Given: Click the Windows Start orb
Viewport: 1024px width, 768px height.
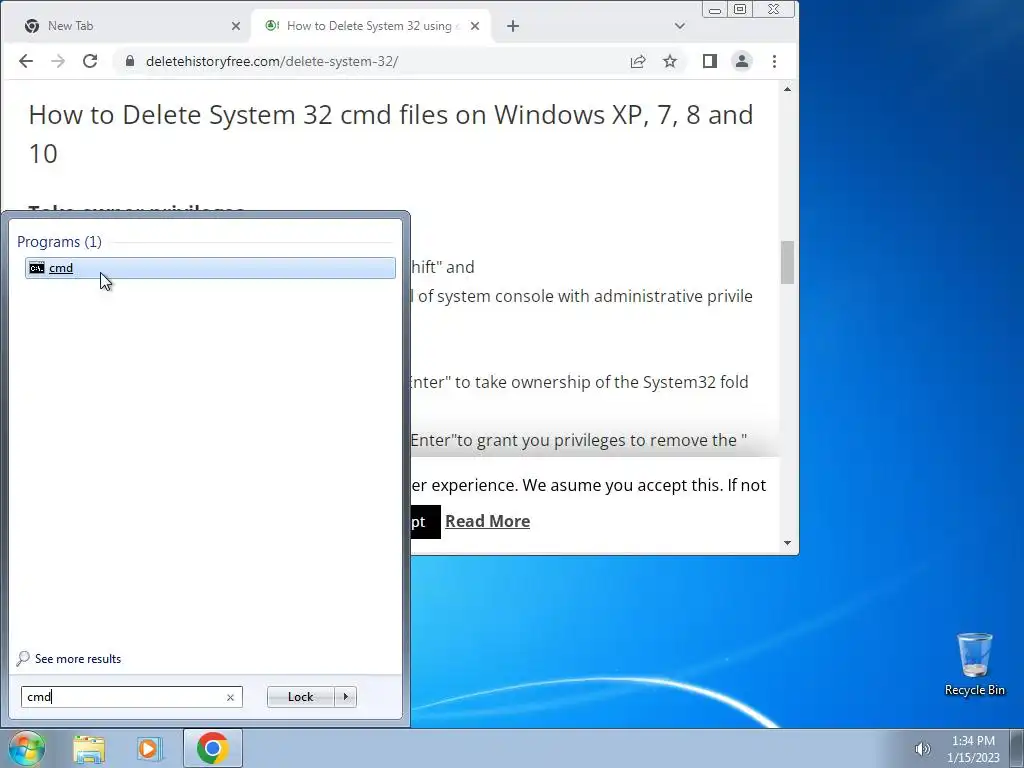Looking at the screenshot, I should [26, 748].
